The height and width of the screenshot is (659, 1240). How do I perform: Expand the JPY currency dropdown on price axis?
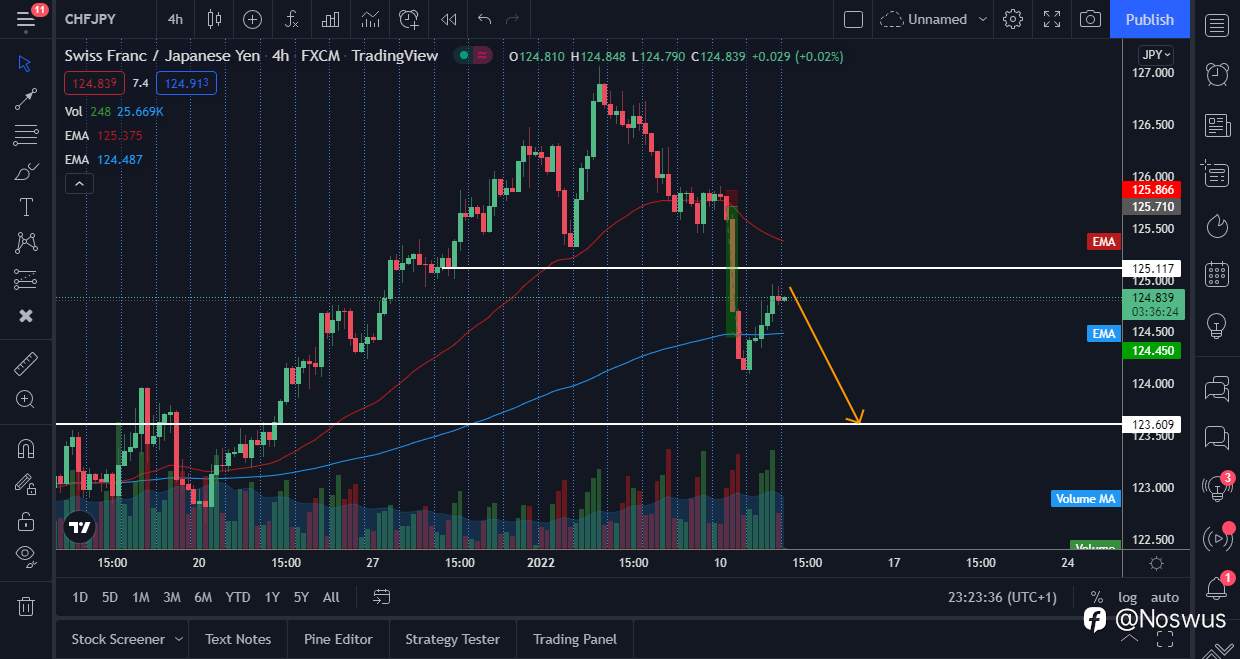tap(1153, 54)
